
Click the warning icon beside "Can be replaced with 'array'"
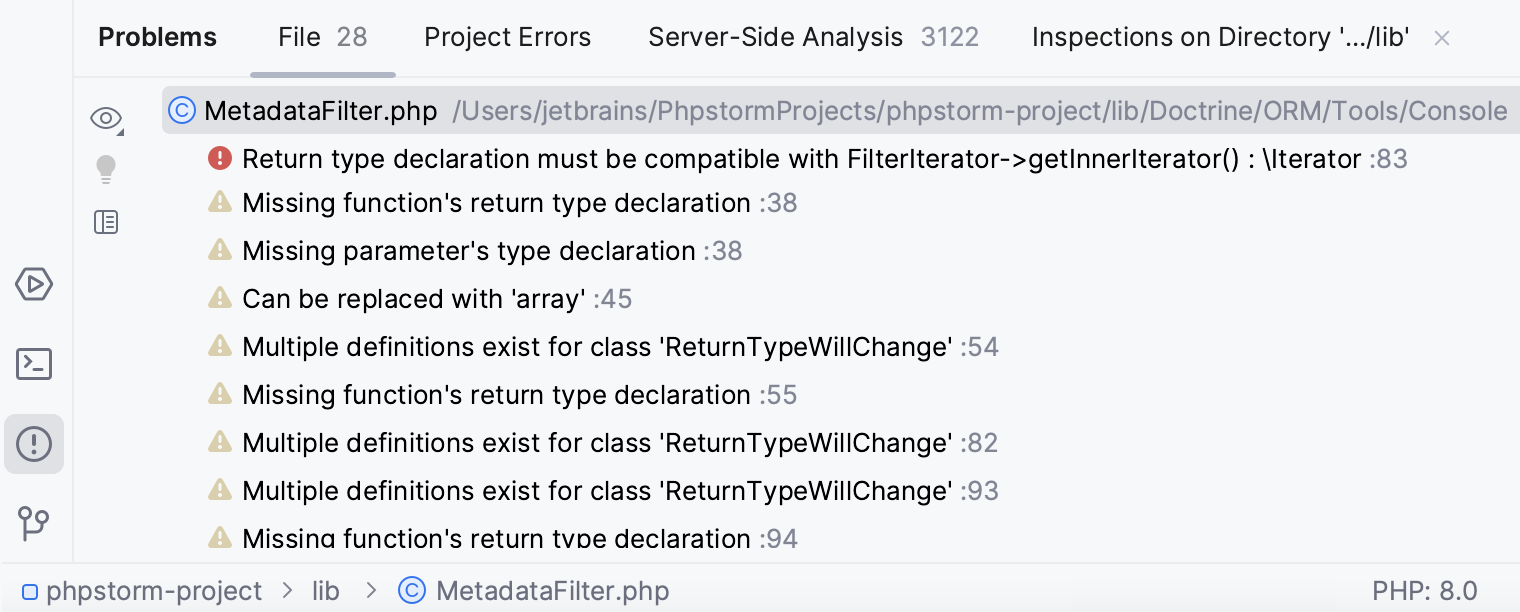(219, 297)
